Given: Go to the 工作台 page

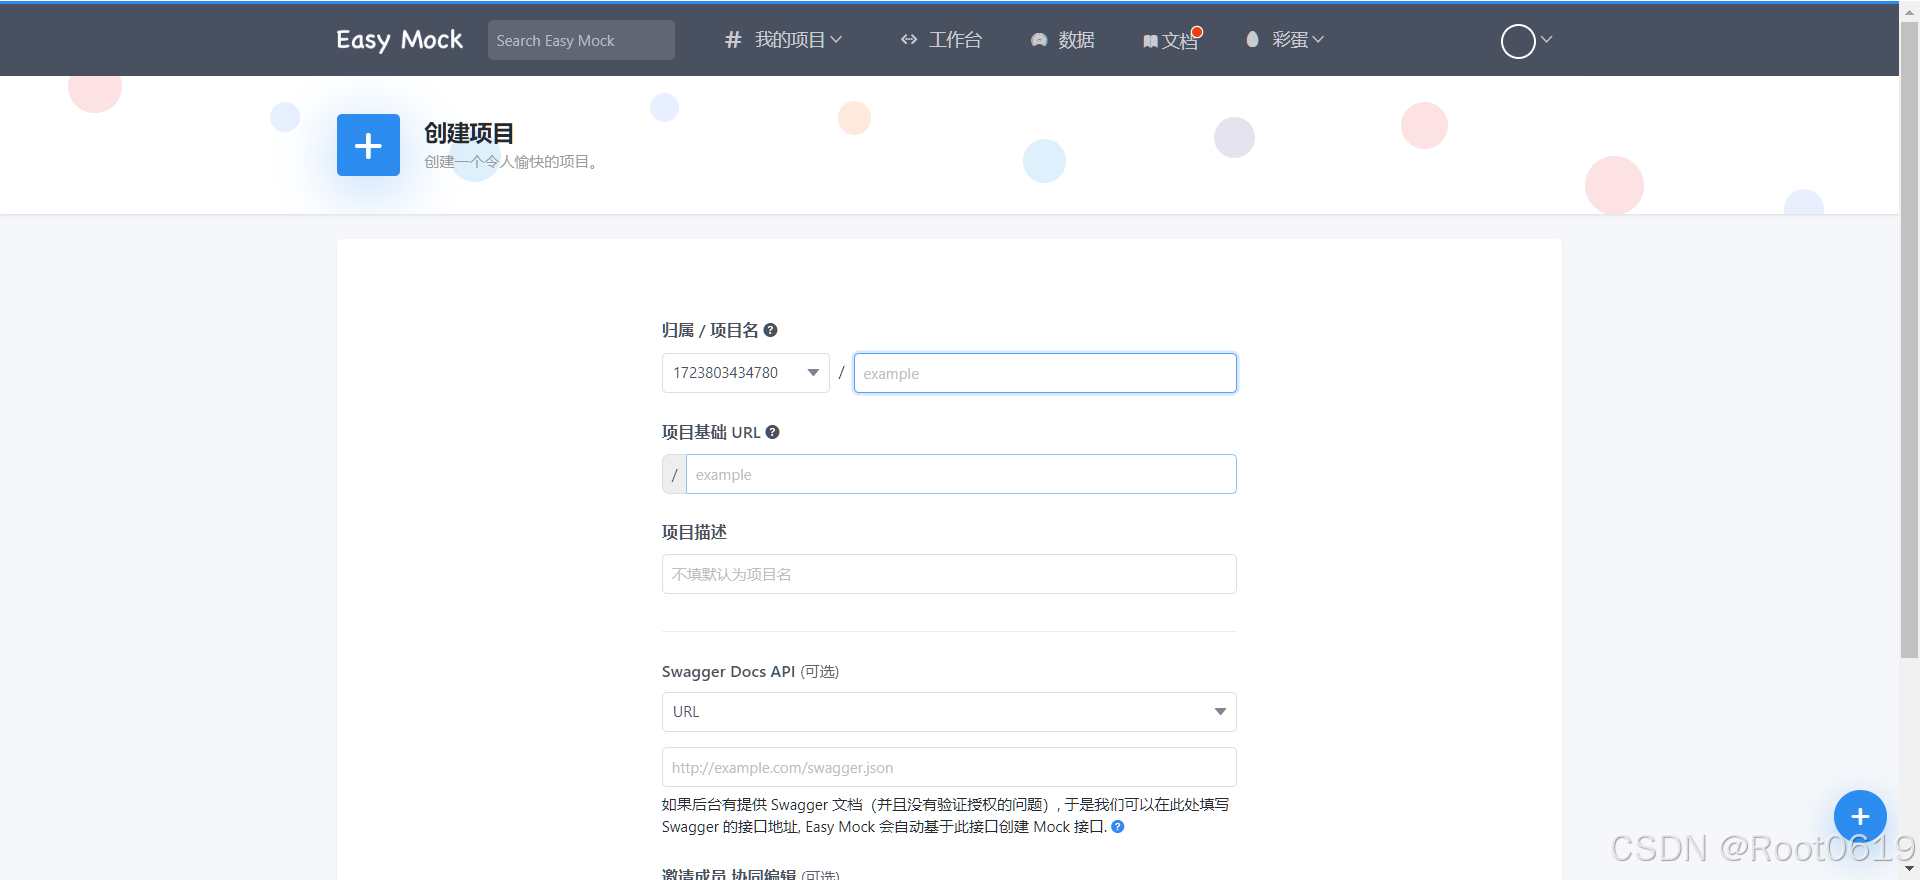Looking at the screenshot, I should pyautogui.click(x=955, y=40).
